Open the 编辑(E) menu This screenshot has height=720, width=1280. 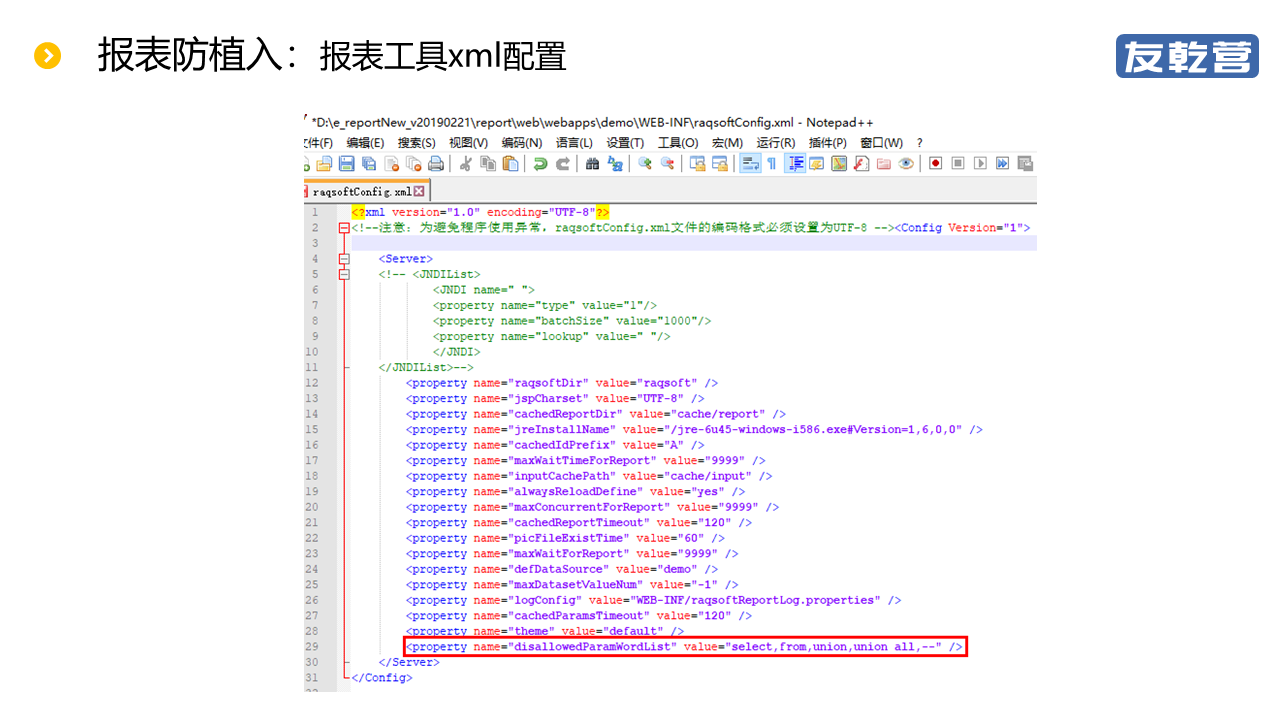364,143
